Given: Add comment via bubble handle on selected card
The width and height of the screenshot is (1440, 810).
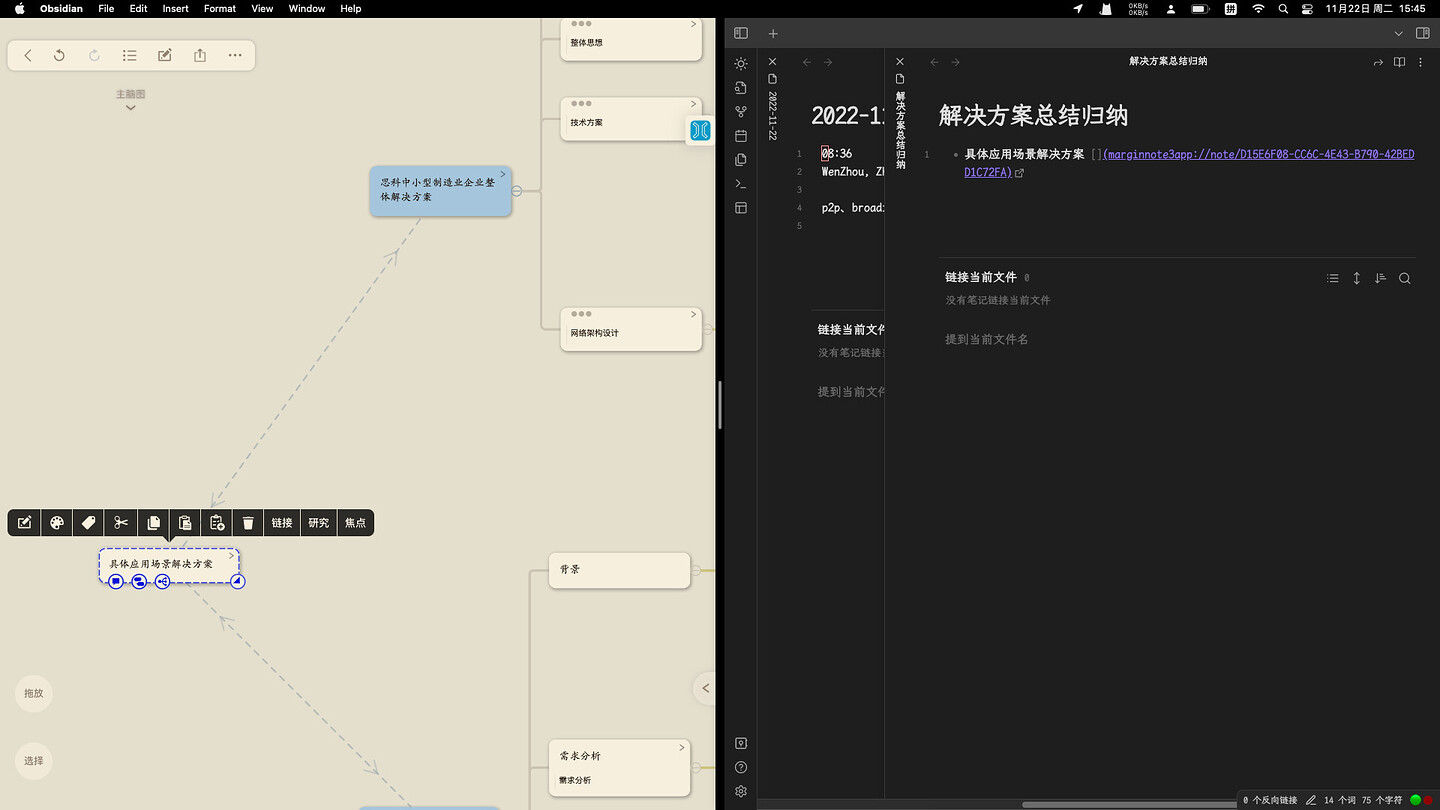Looking at the screenshot, I should [116, 581].
